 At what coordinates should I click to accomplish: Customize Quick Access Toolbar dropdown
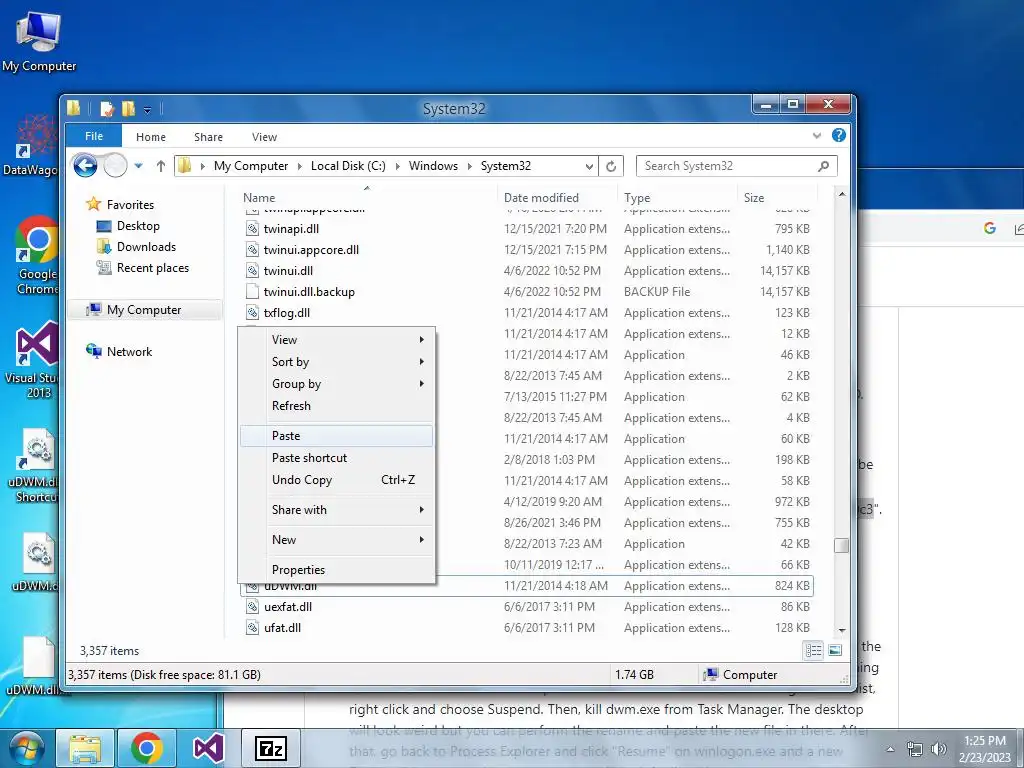tap(148, 110)
